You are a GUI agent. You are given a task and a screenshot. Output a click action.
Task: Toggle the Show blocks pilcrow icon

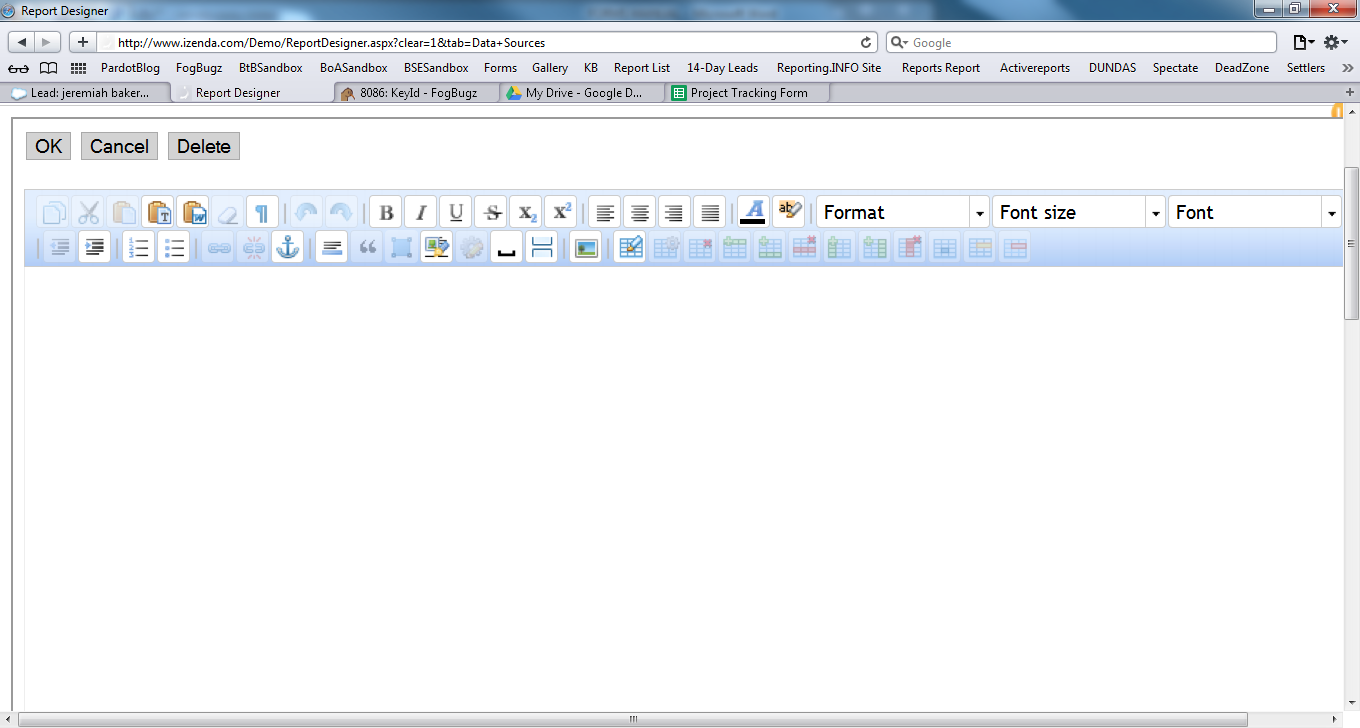(x=262, y=212)
